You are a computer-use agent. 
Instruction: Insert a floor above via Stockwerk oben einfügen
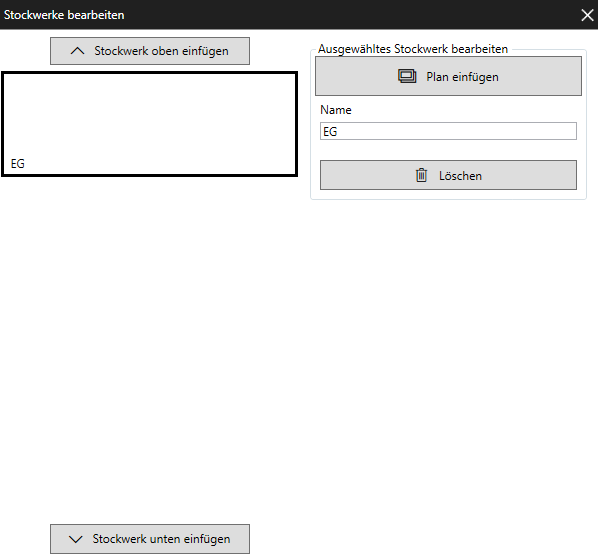coord(150,51)
